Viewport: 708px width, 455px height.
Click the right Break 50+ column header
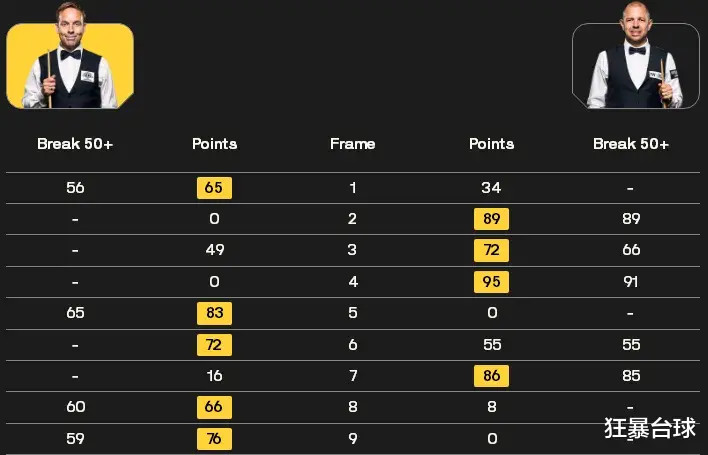point(630,144)
